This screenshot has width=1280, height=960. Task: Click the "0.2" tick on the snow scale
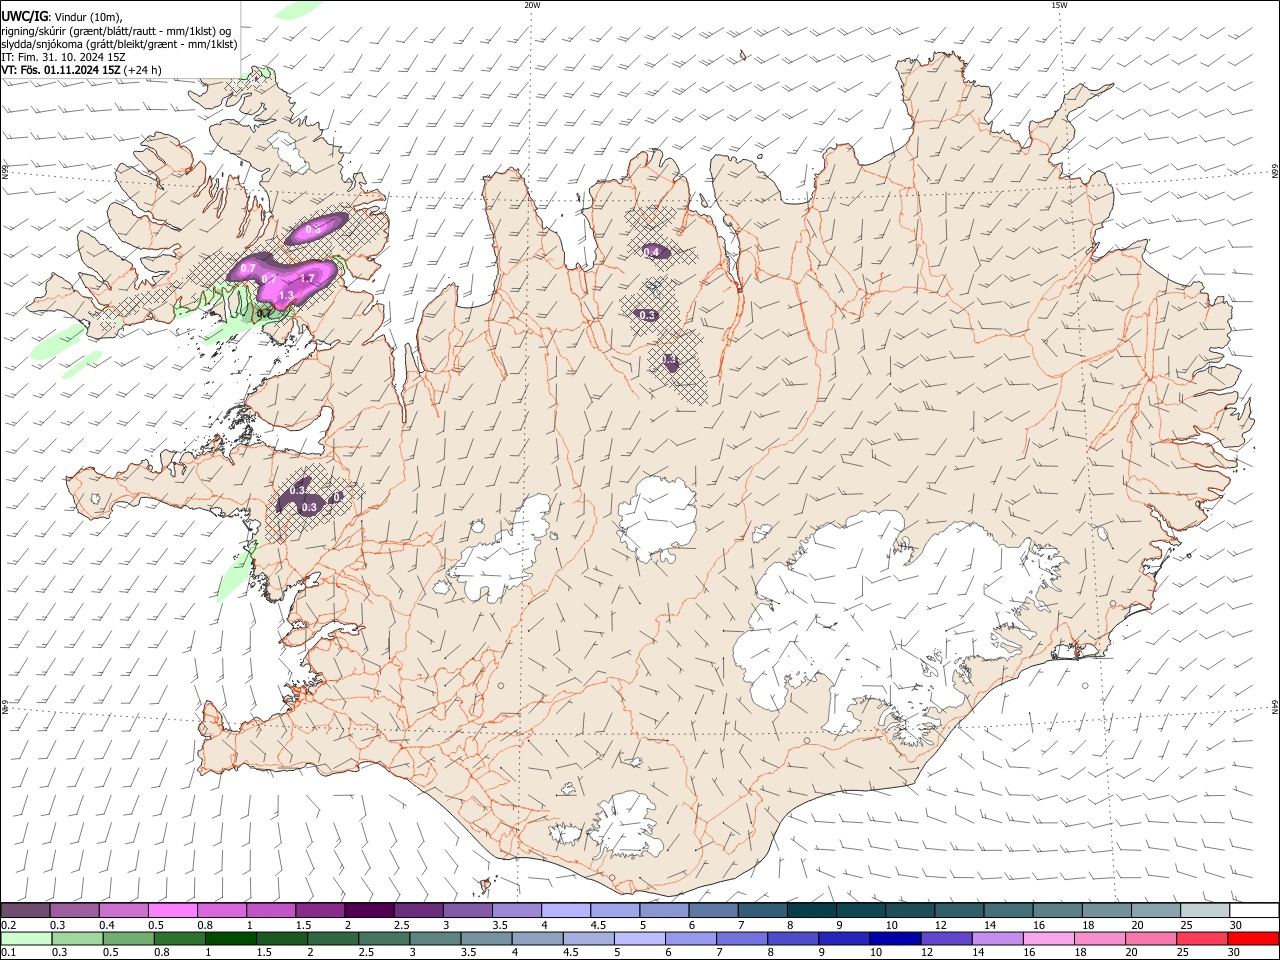pos(7,925)
